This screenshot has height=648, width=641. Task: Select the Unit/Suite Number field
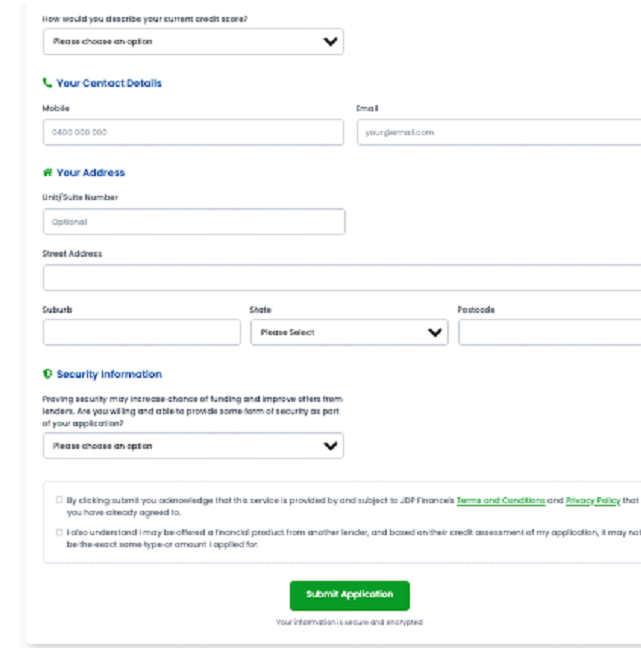193,221
